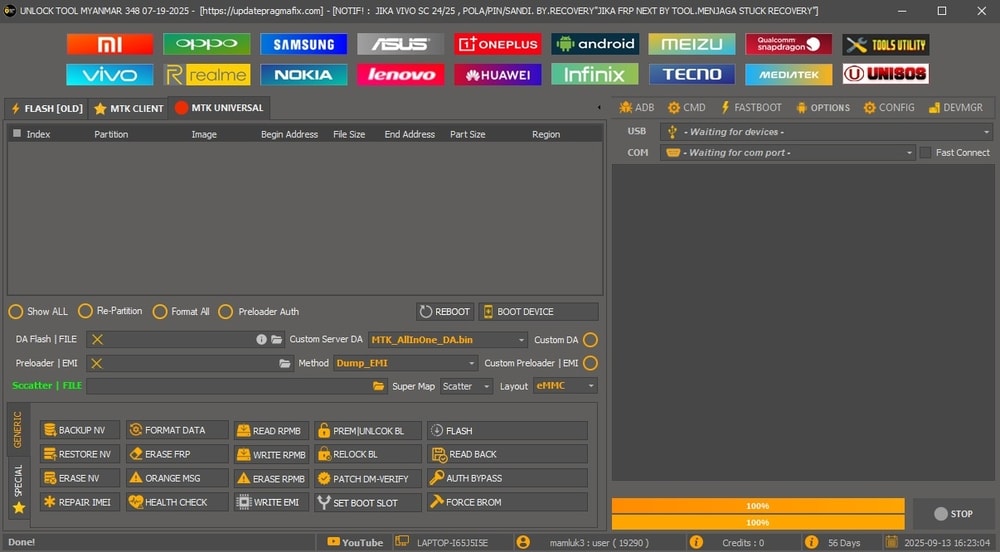Viewport: 1000px width, 552px height.
Task: Enable the Re-Partition option
Action: [85, 311]
